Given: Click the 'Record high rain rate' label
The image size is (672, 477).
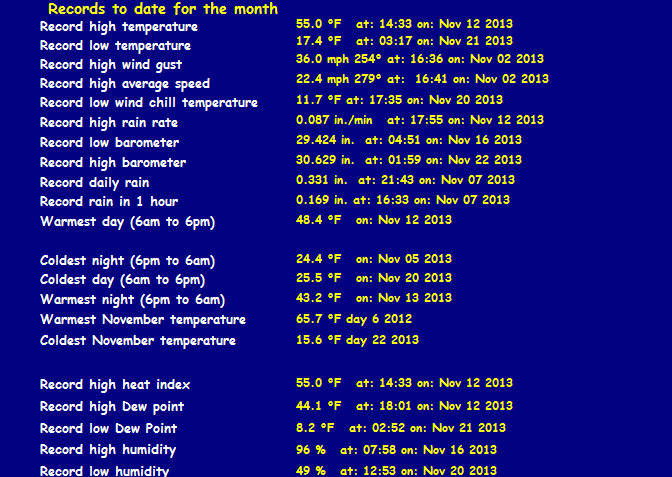Looking at the screenshot, I should tap(109, 123).
